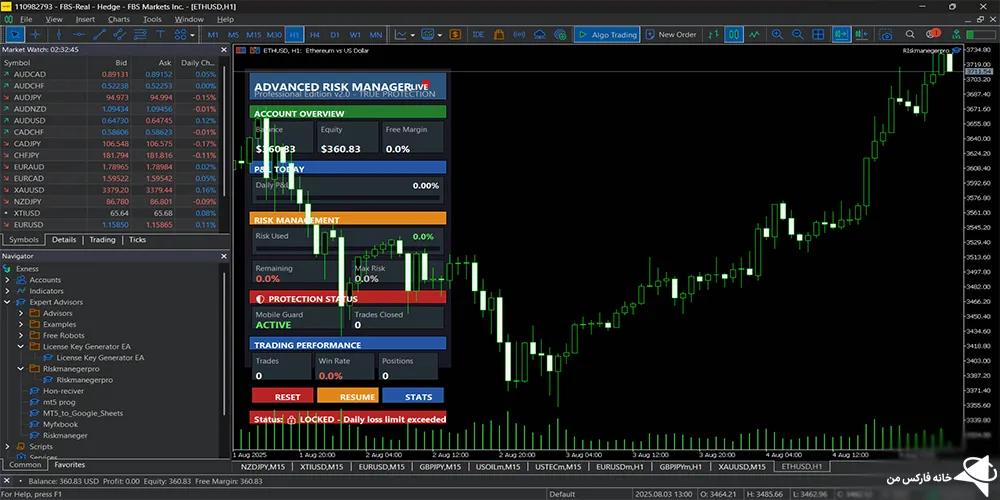
Task: Toggle Algo Trading on or off
Action: click(607, 35)
